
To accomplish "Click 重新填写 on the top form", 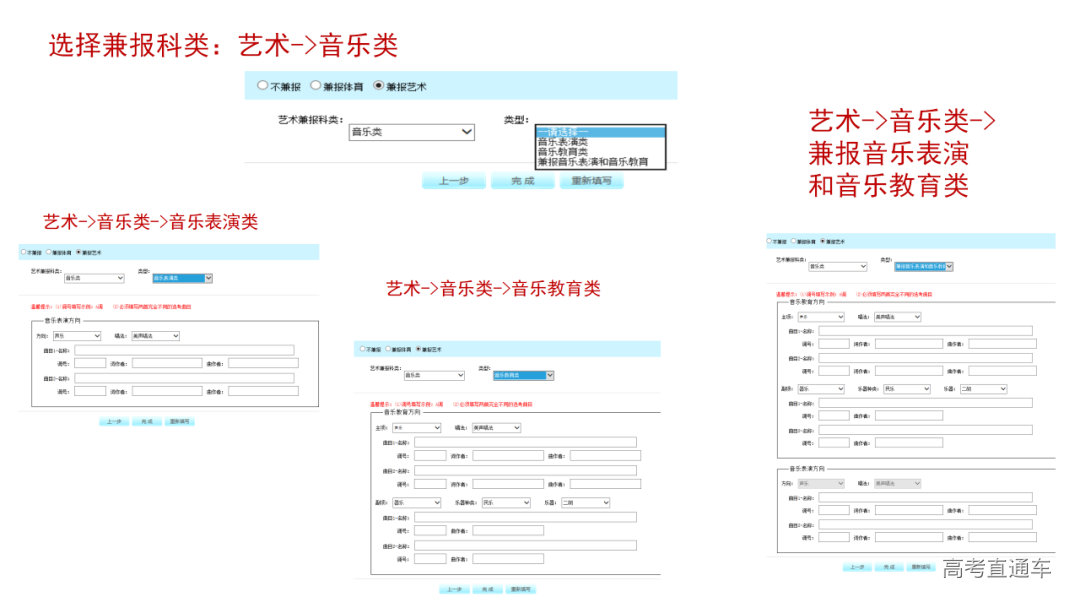I will pyautogui.click(x=594, y=180).
